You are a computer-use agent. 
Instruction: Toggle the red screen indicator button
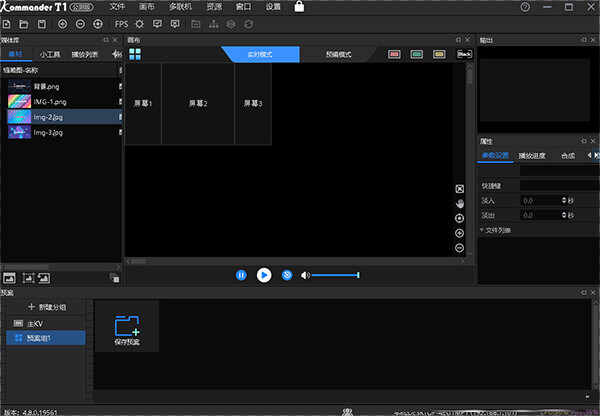(394, 54)
